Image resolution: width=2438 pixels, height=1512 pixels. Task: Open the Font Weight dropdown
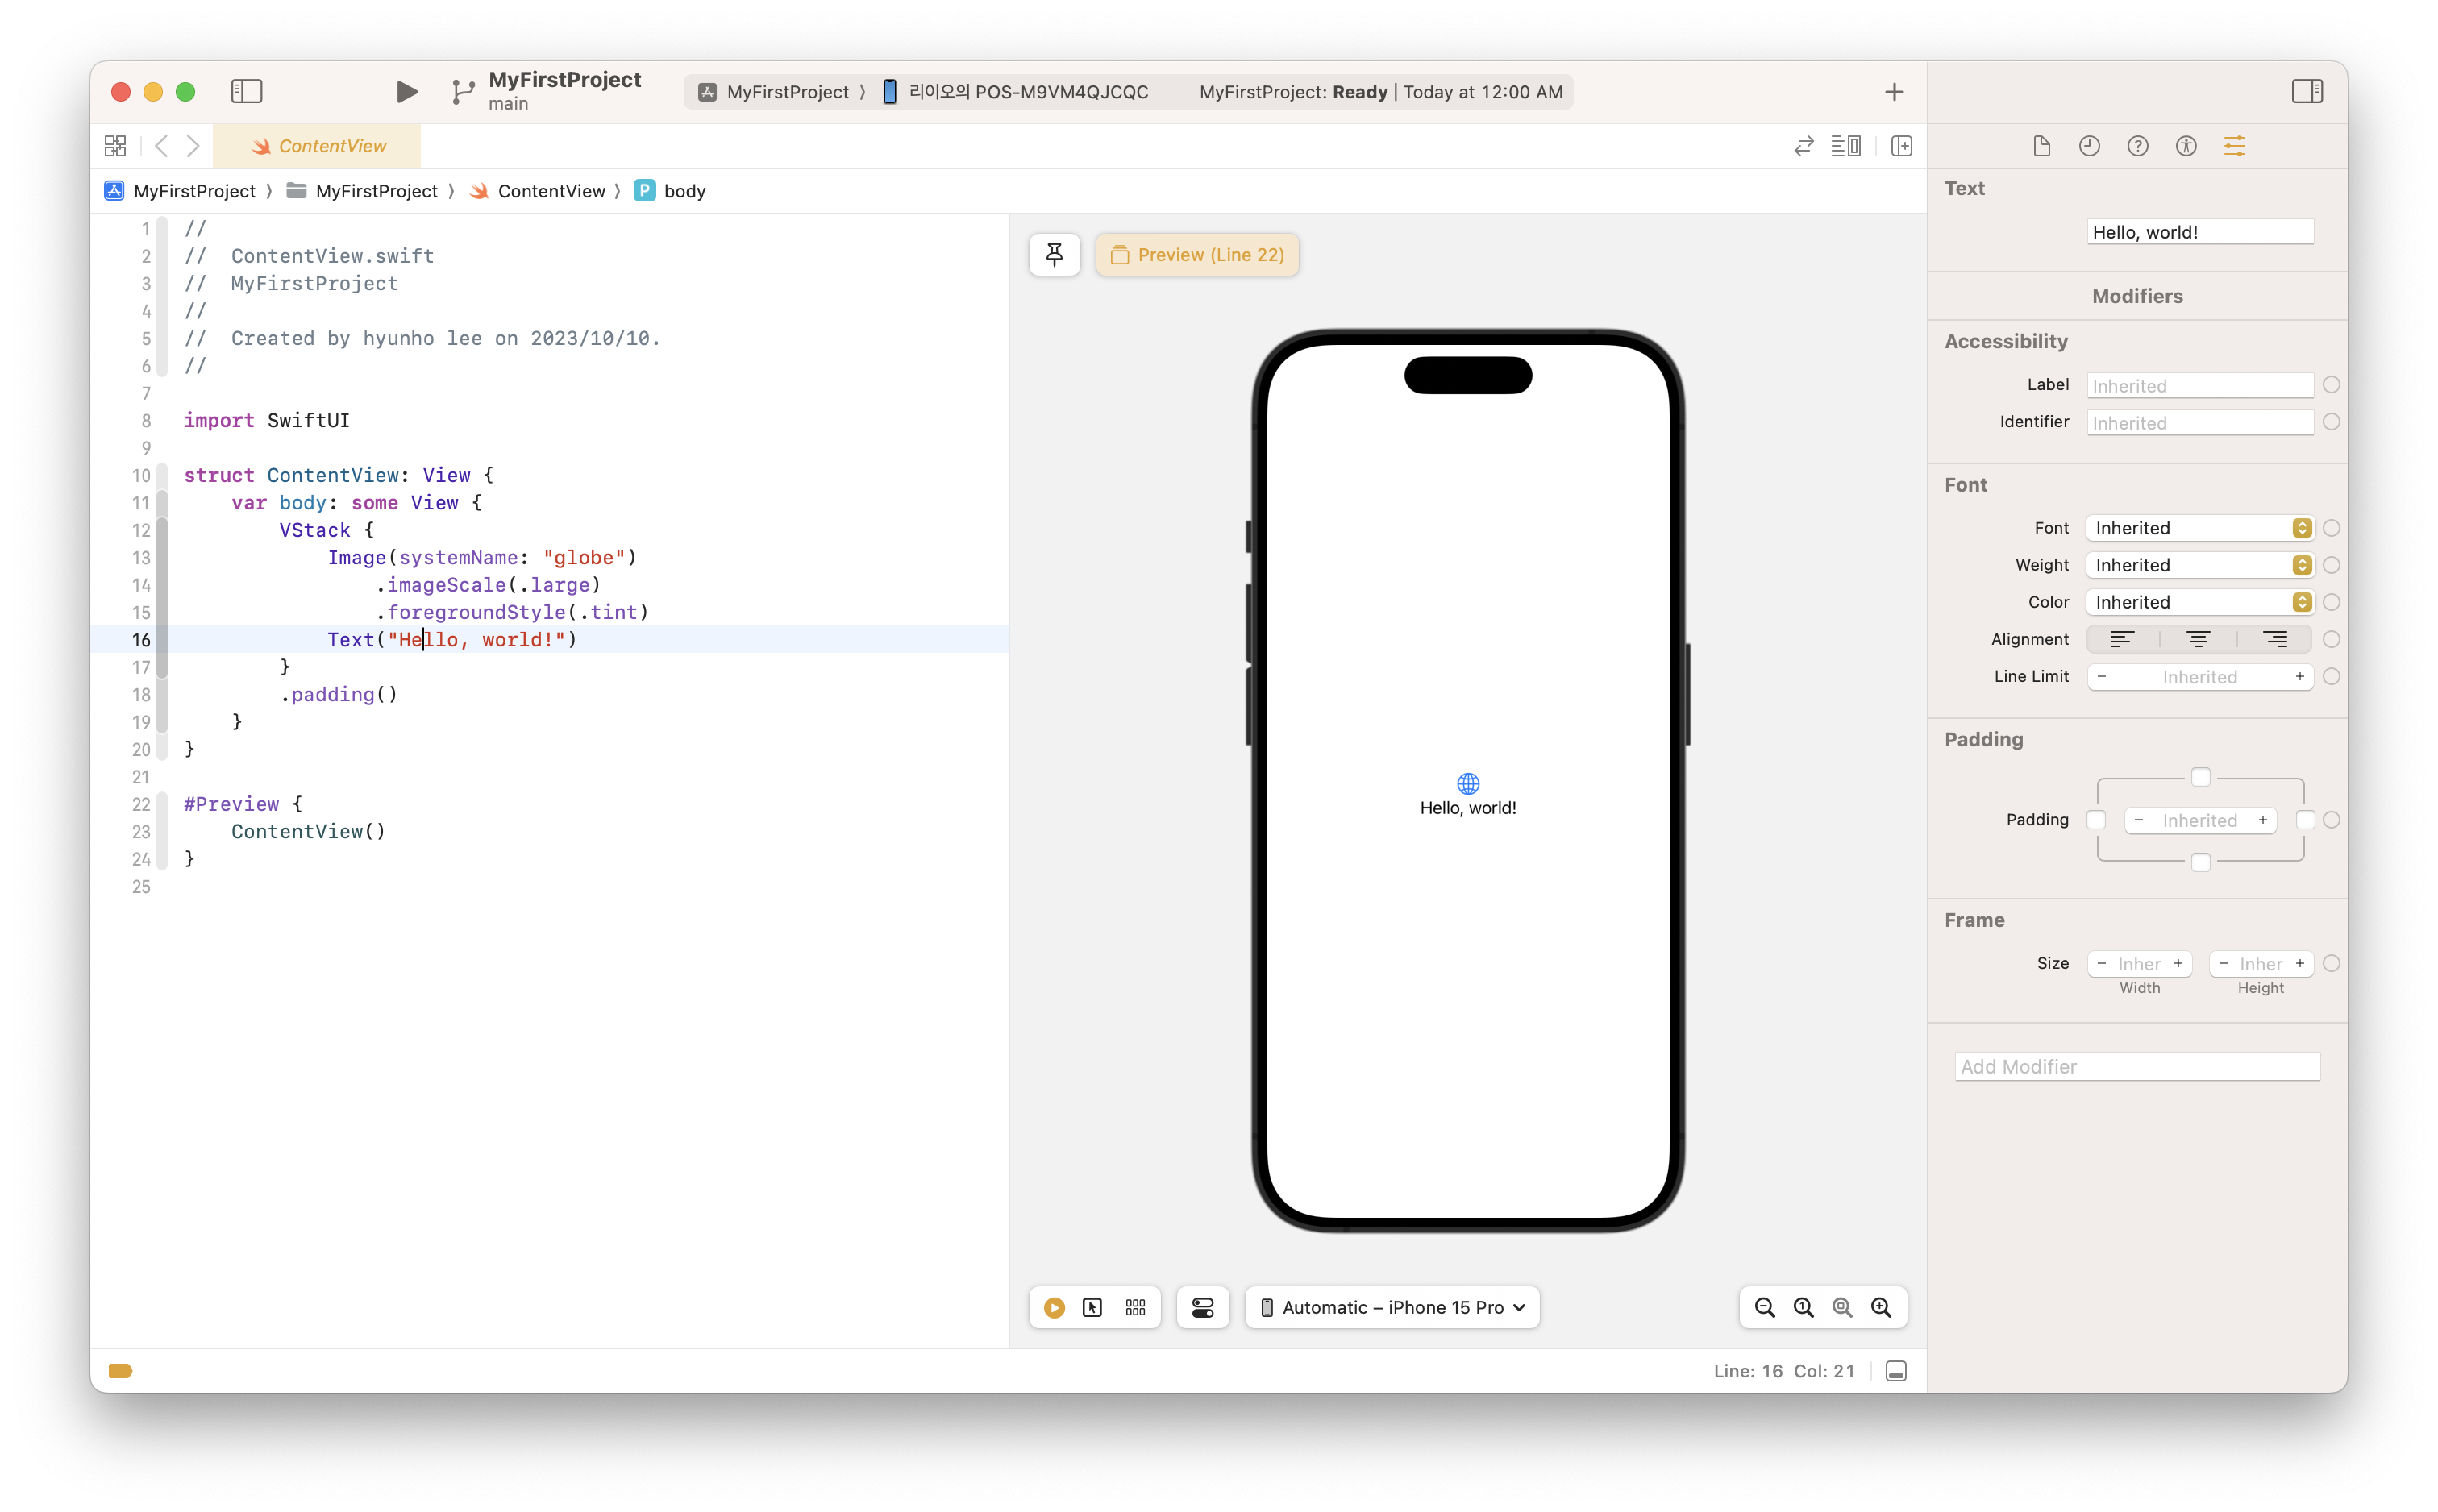[2199, 565]
